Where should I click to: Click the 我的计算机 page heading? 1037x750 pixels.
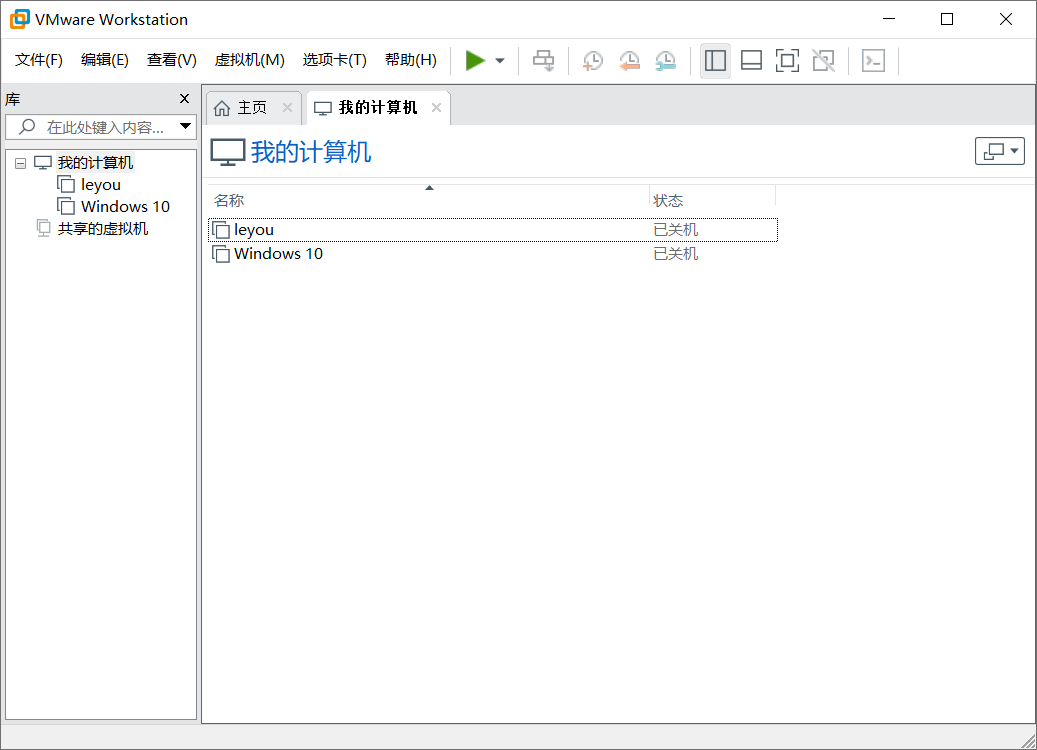[311, 152]
